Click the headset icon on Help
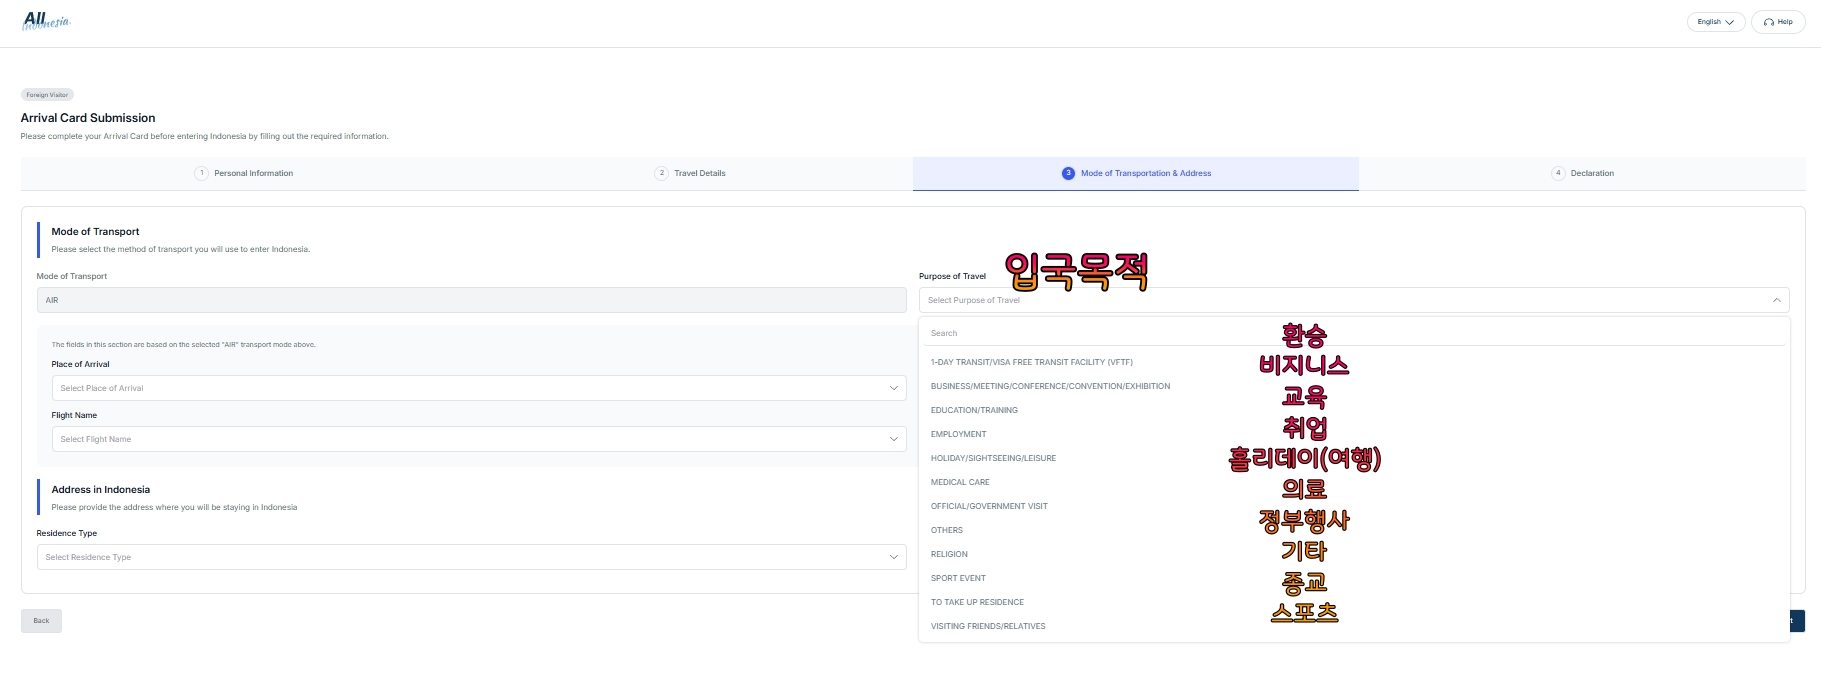Viewport: 1821px width, 684px height. 1768,22
